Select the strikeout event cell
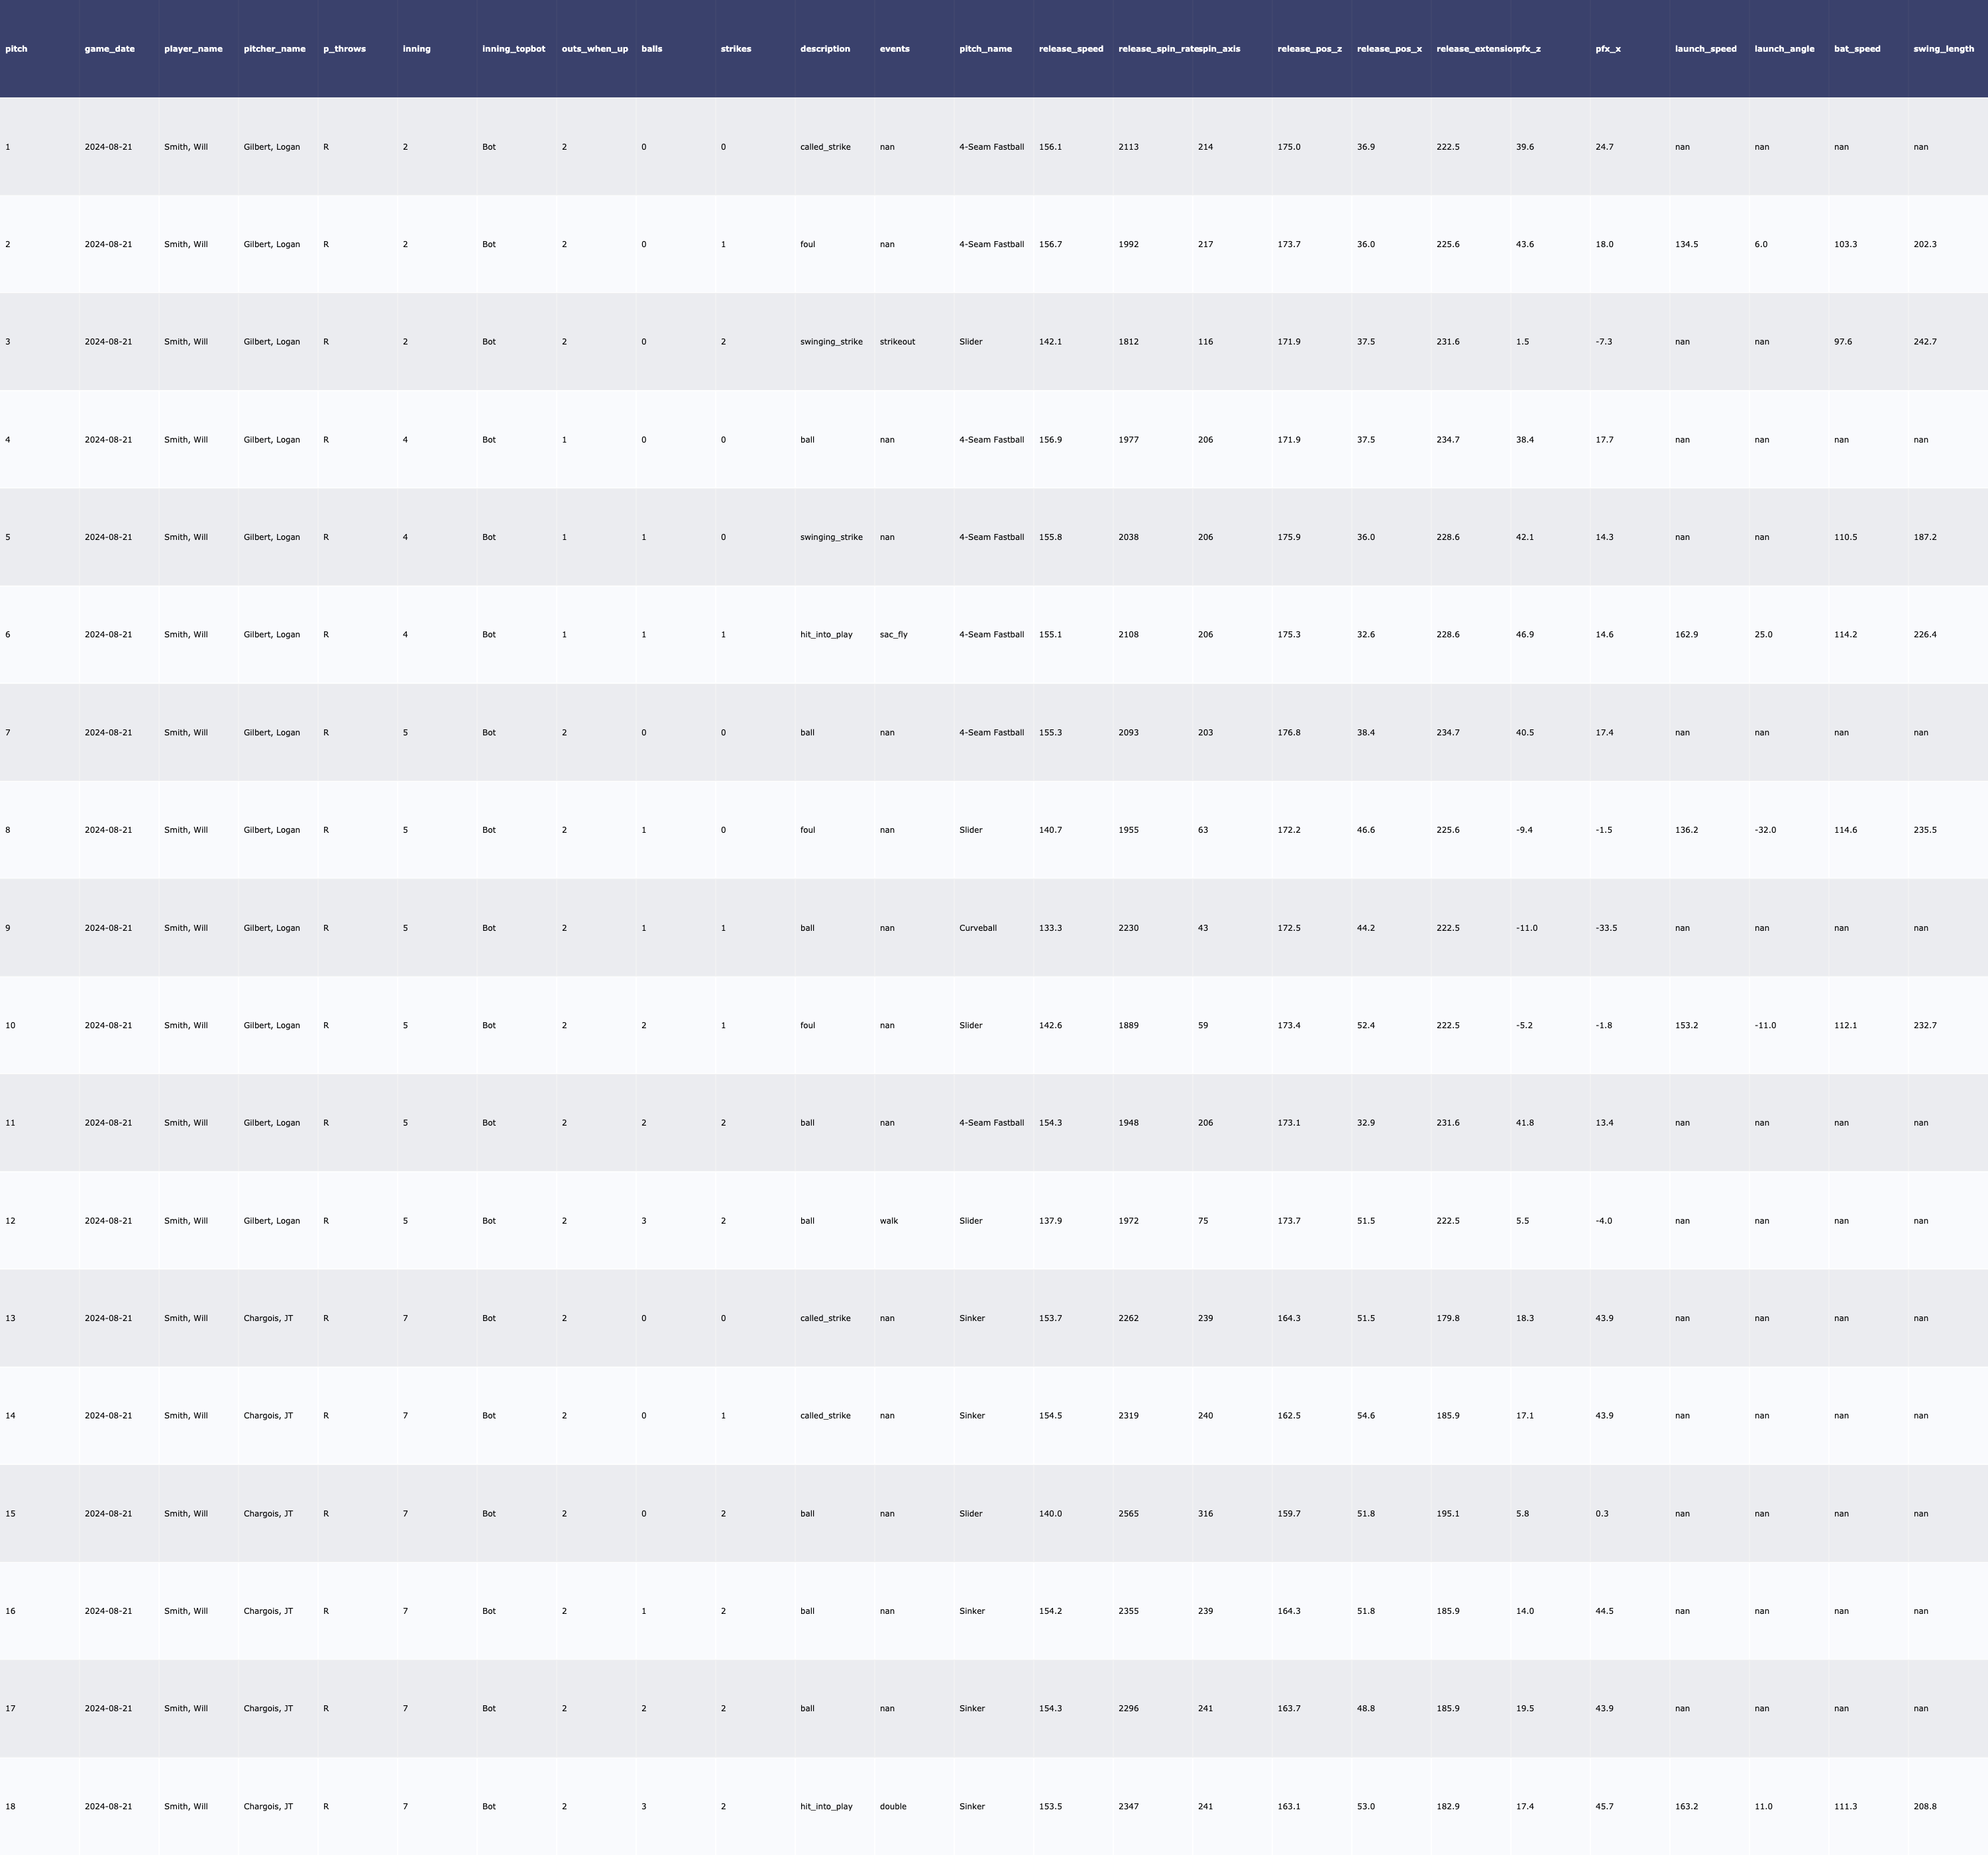 tap(897, 342)
